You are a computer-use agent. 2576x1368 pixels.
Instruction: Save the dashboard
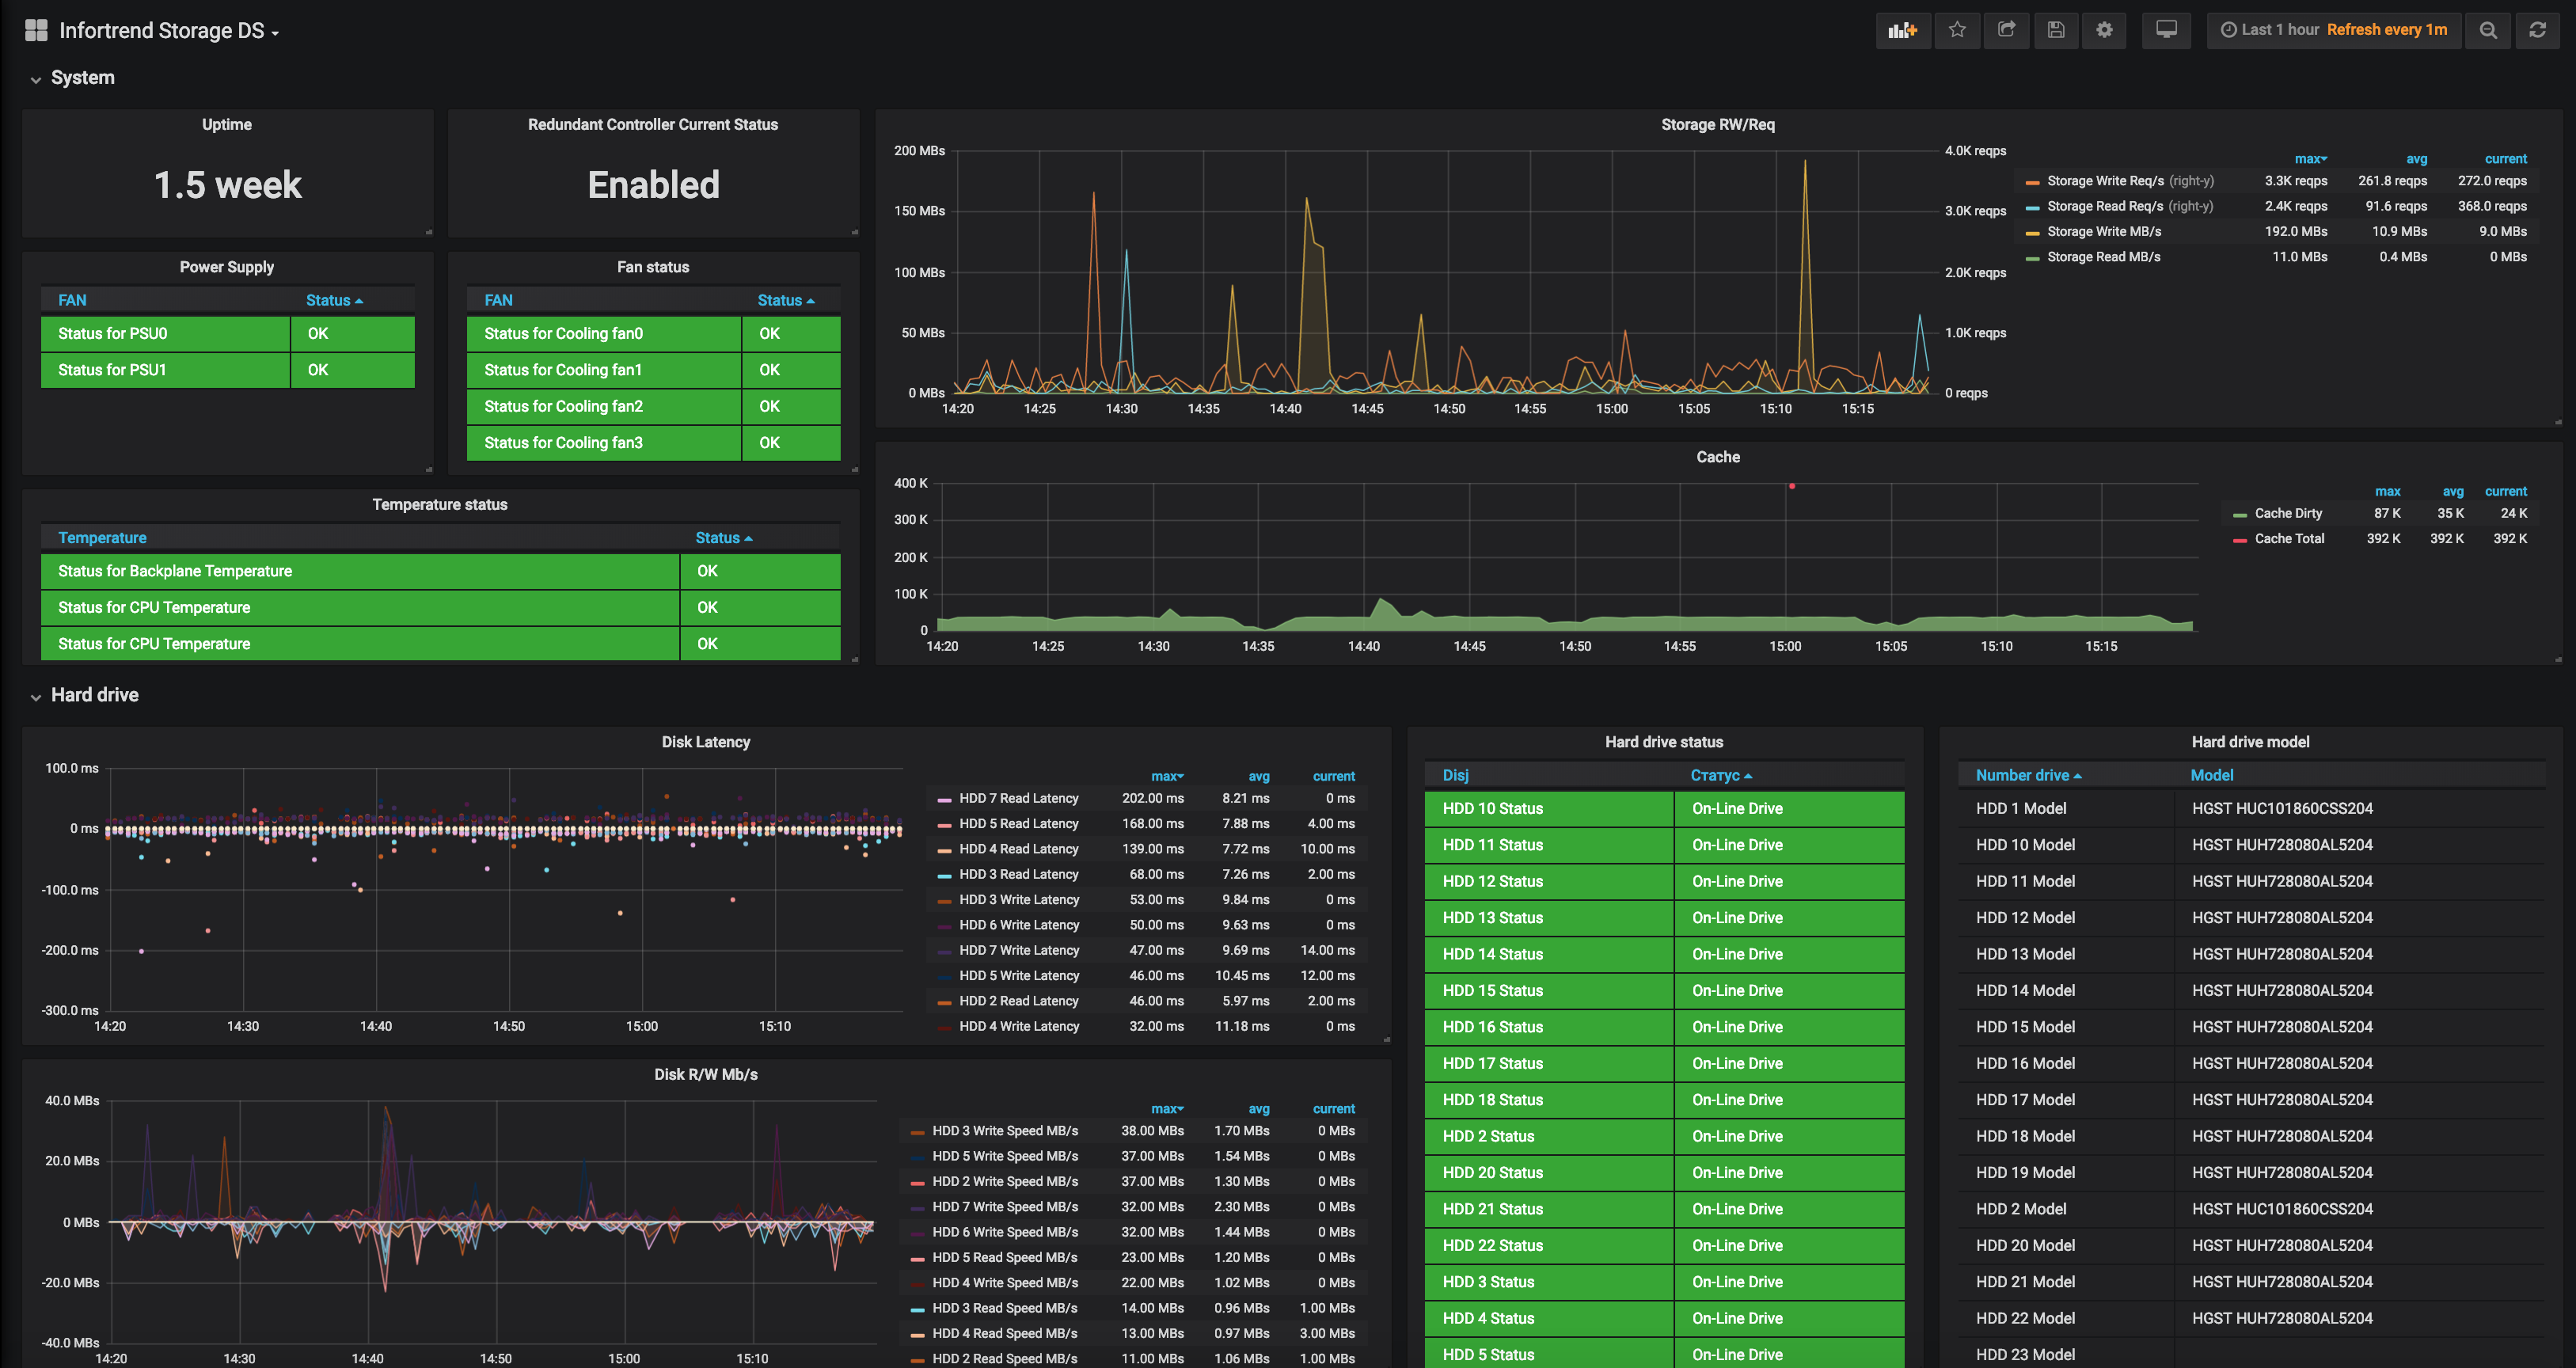(2055, 30)
